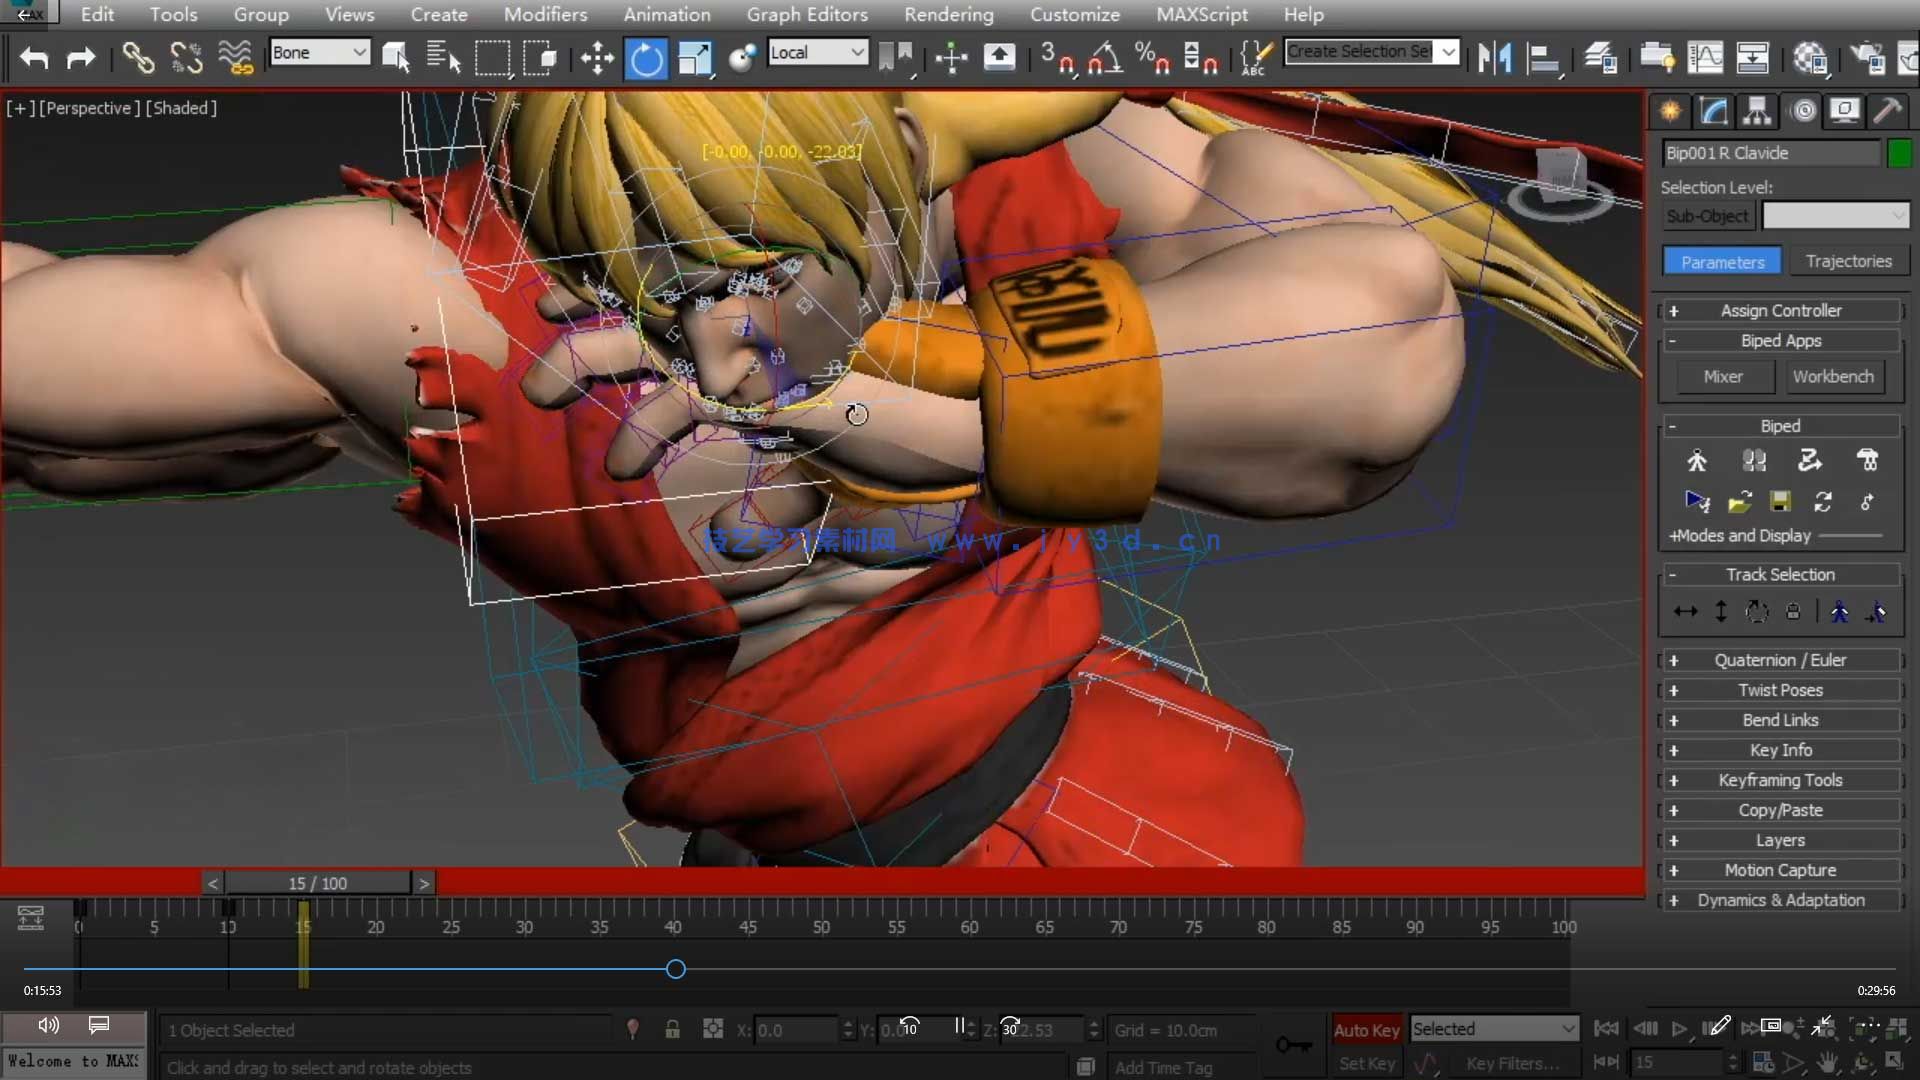1920x1080 pixels.
Task: Open the Graph Editors menu
Action: (x=806, y=15)
